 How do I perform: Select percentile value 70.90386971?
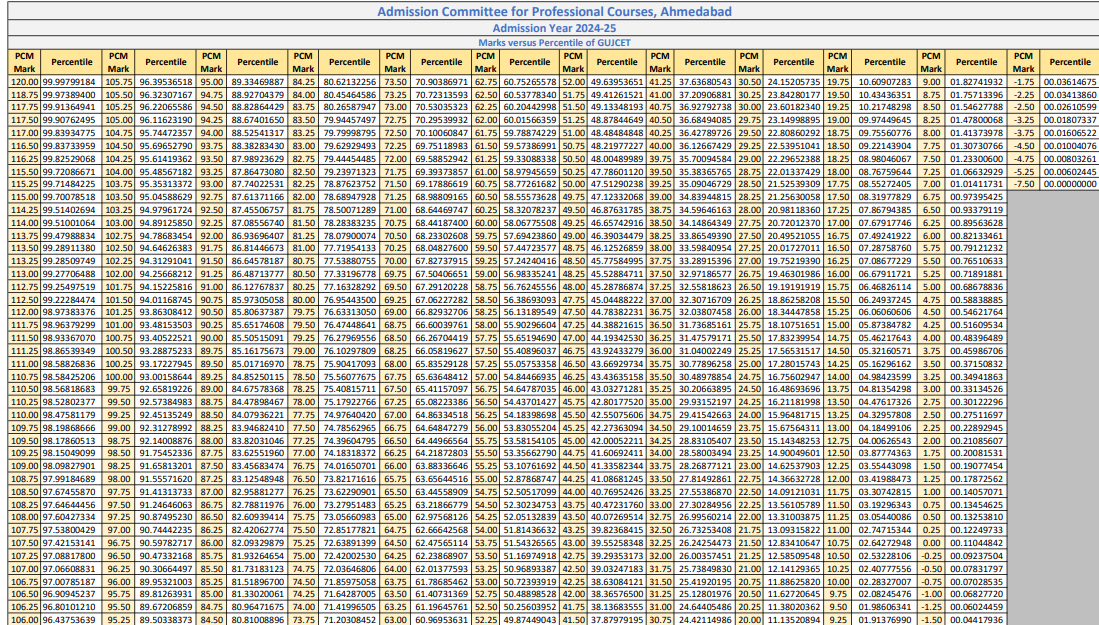coord(442,82)
